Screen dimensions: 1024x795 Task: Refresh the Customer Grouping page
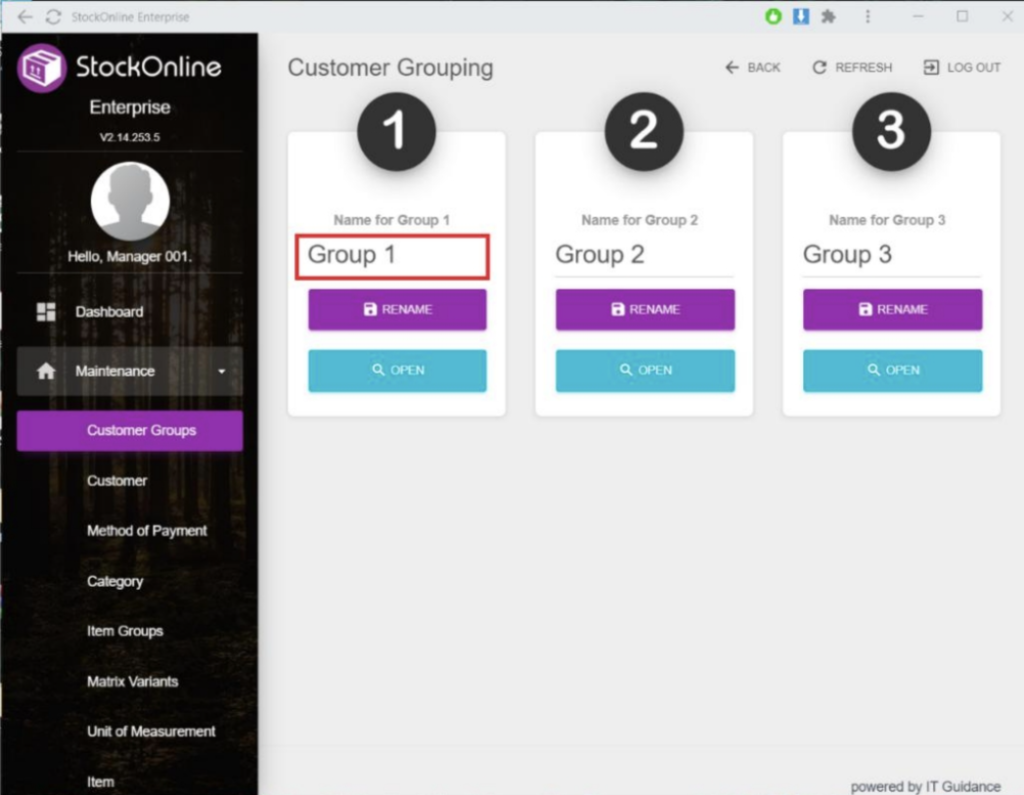pyautogui.click(x=852, y=67)
